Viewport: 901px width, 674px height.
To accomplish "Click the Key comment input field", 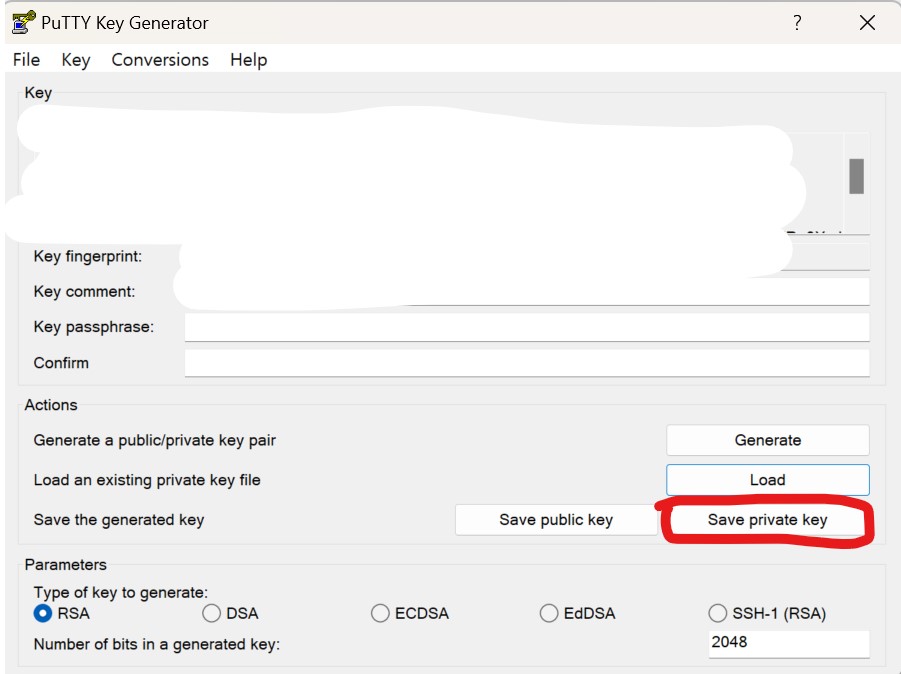I will (x=527, y=291).
